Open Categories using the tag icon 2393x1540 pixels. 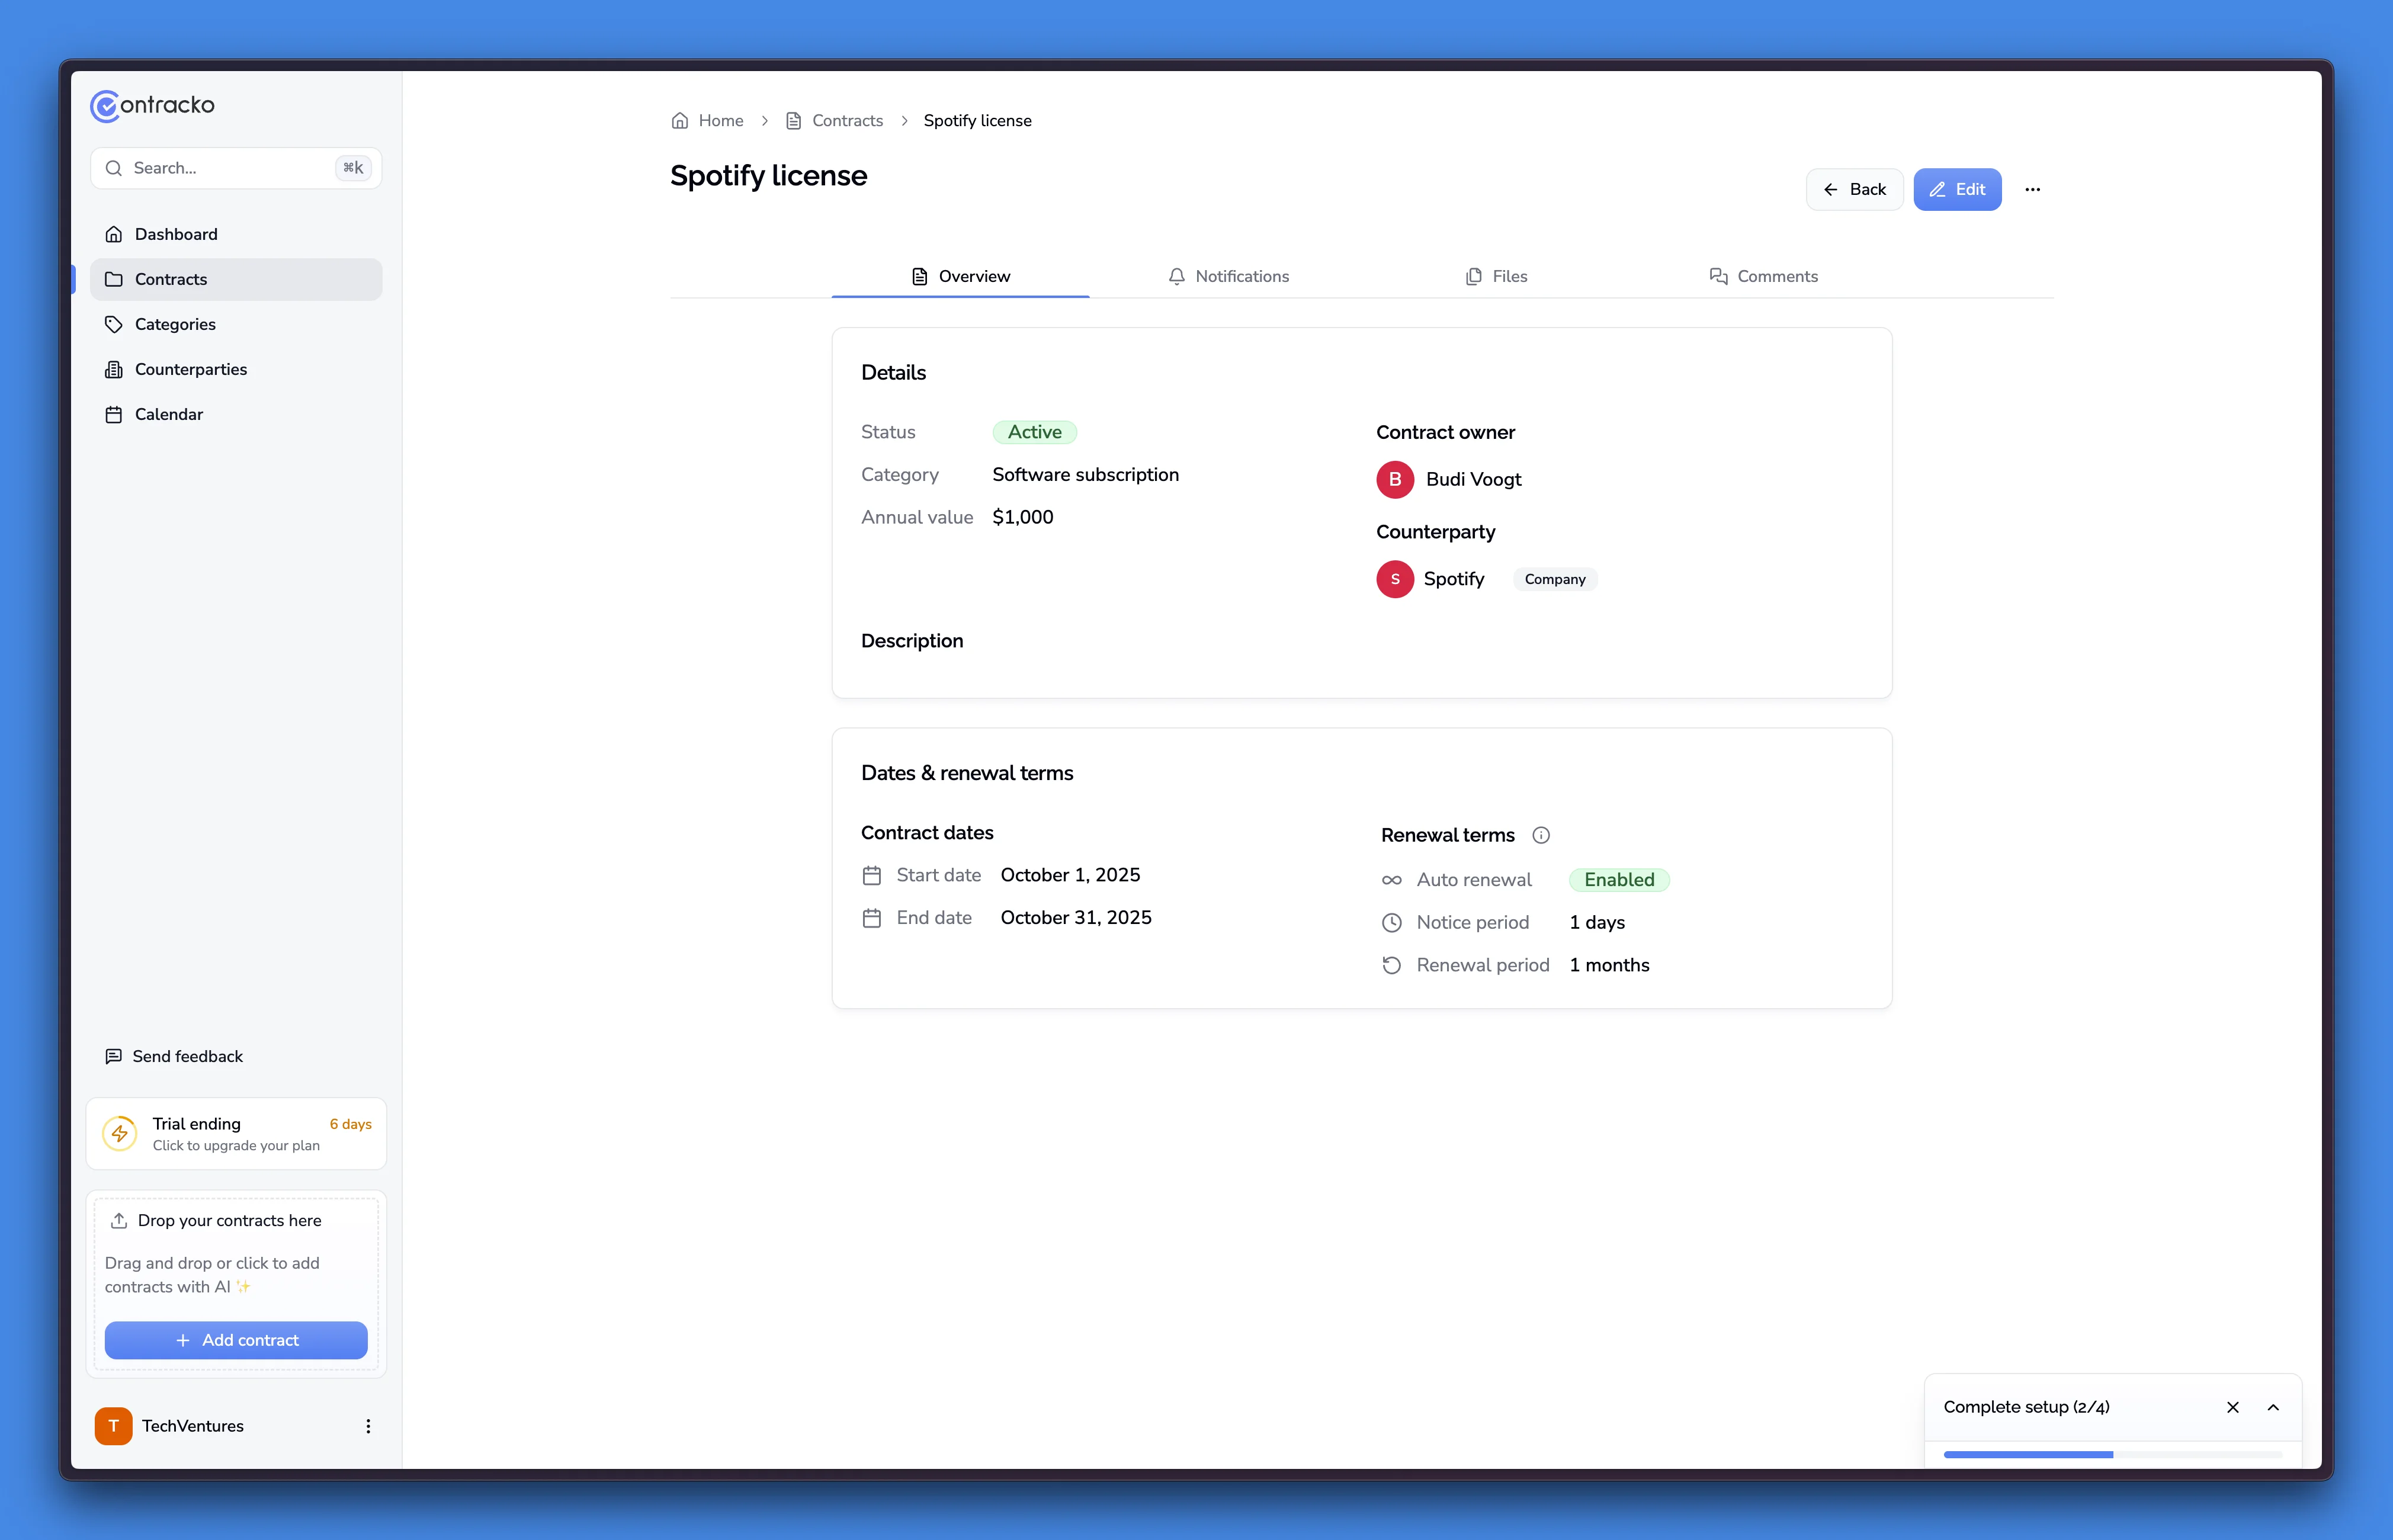(114, 324)
